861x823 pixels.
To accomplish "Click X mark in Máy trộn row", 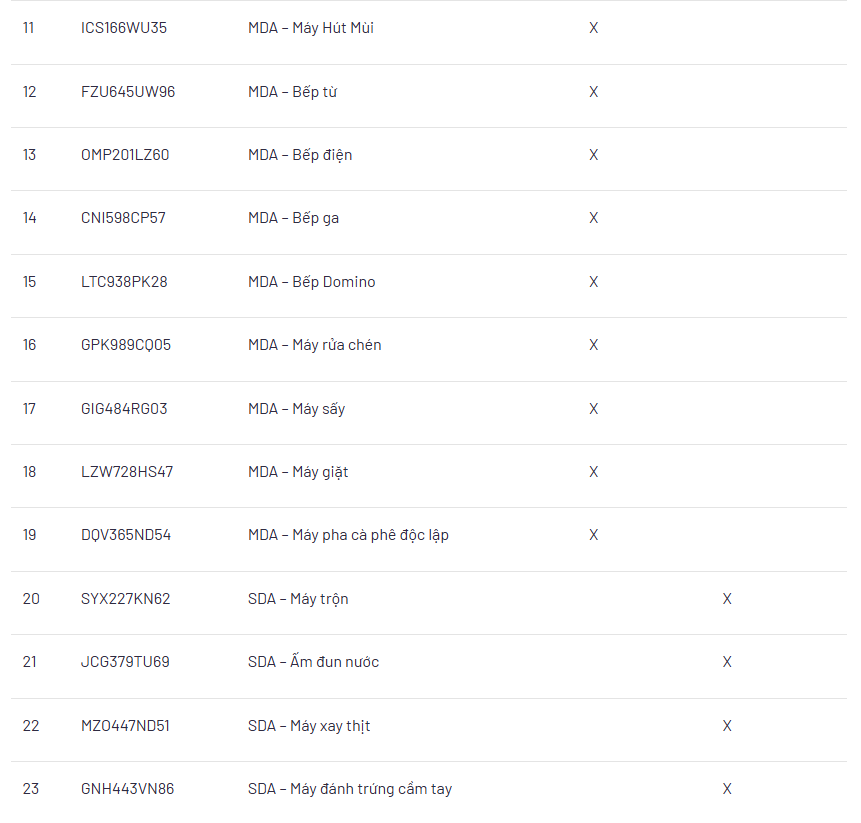I will coord(727,599).
